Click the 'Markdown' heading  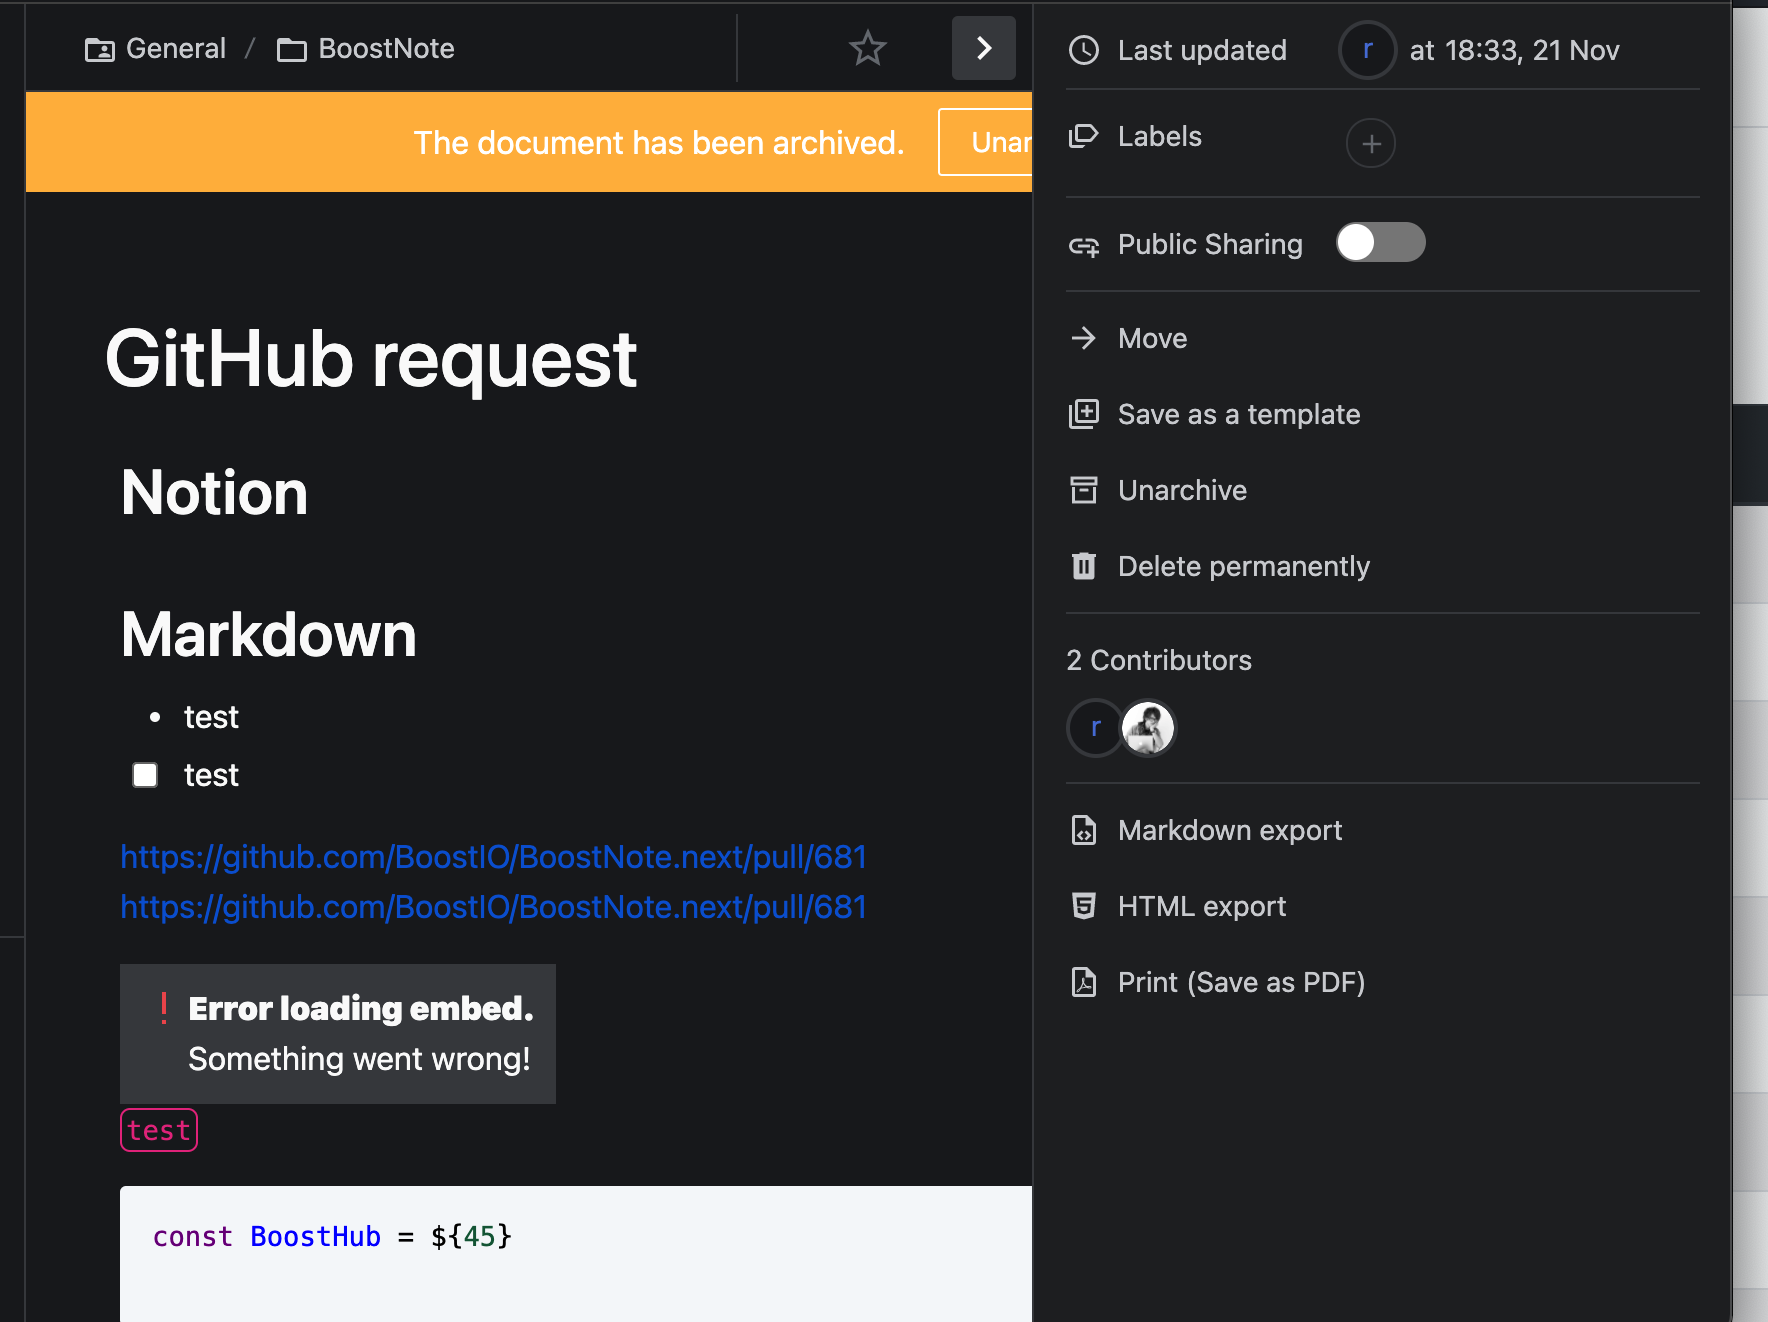[x=268, y=635]
